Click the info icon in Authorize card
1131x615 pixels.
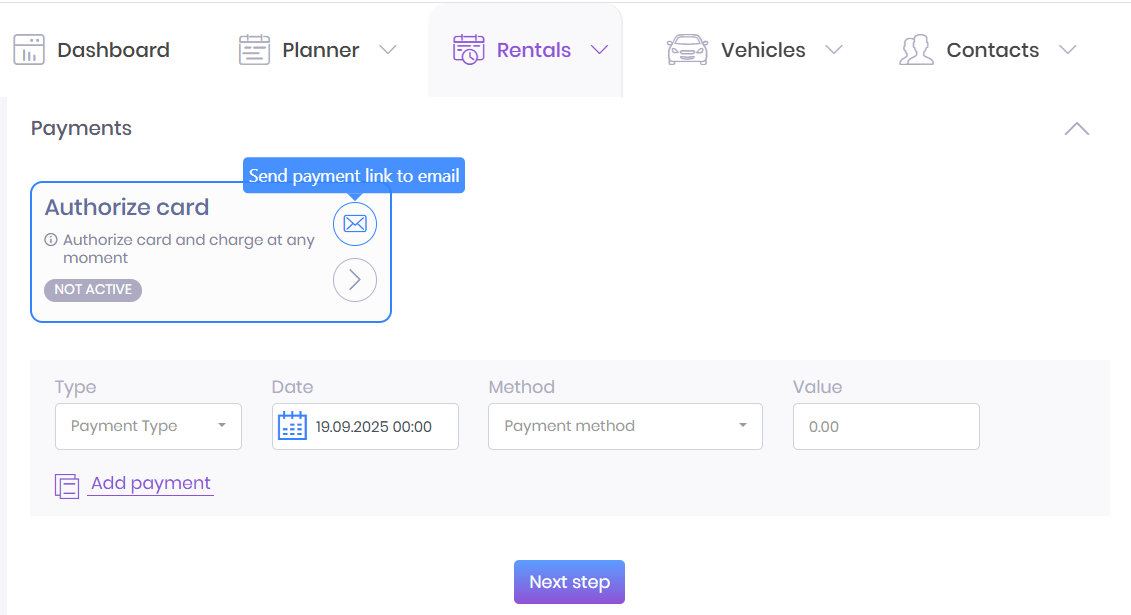(x=51, y=240)
